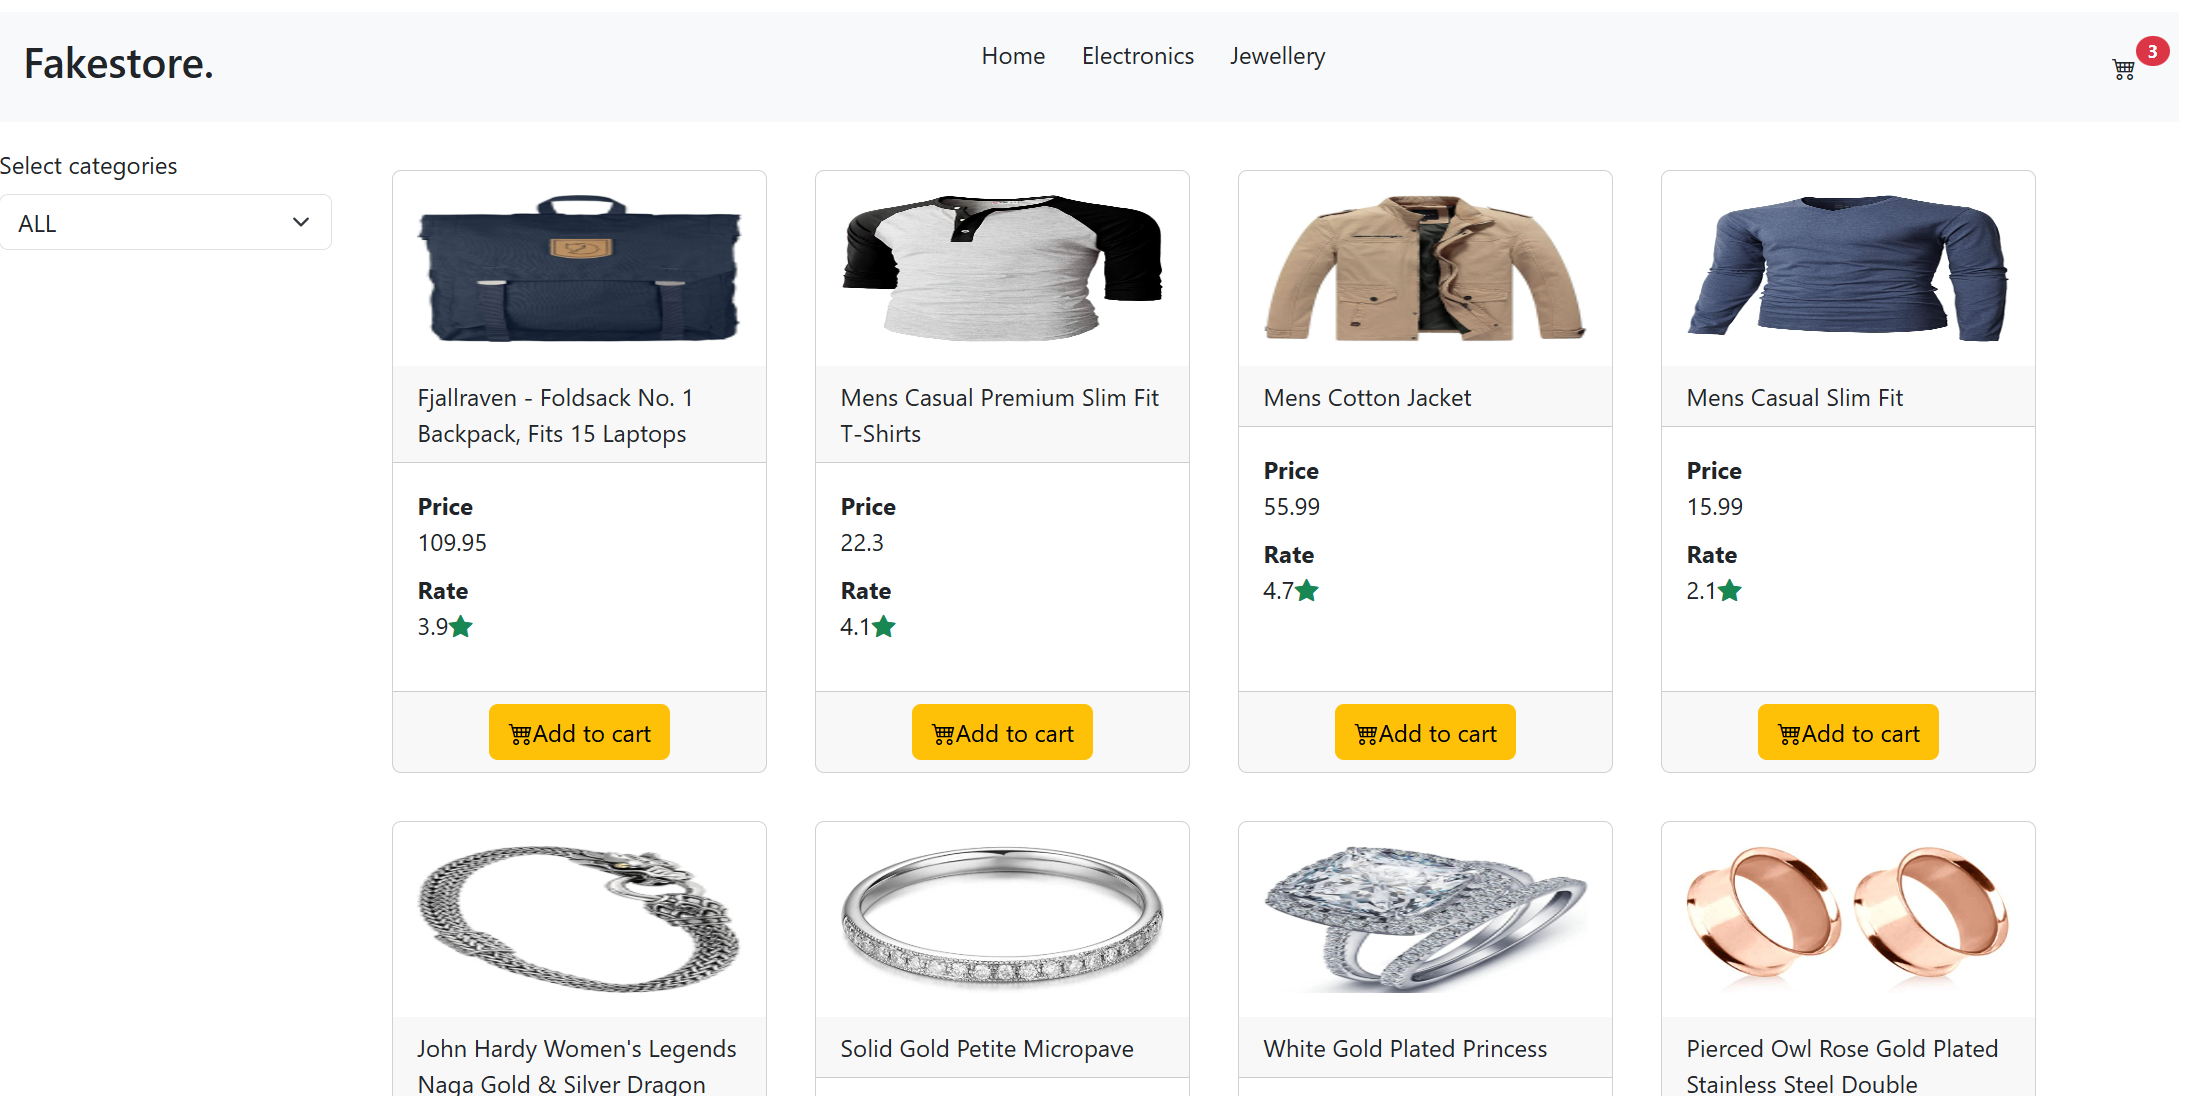
Task: Add the Fjallraven Foldsack backpack to cart
Action: (x=579, y=733)
